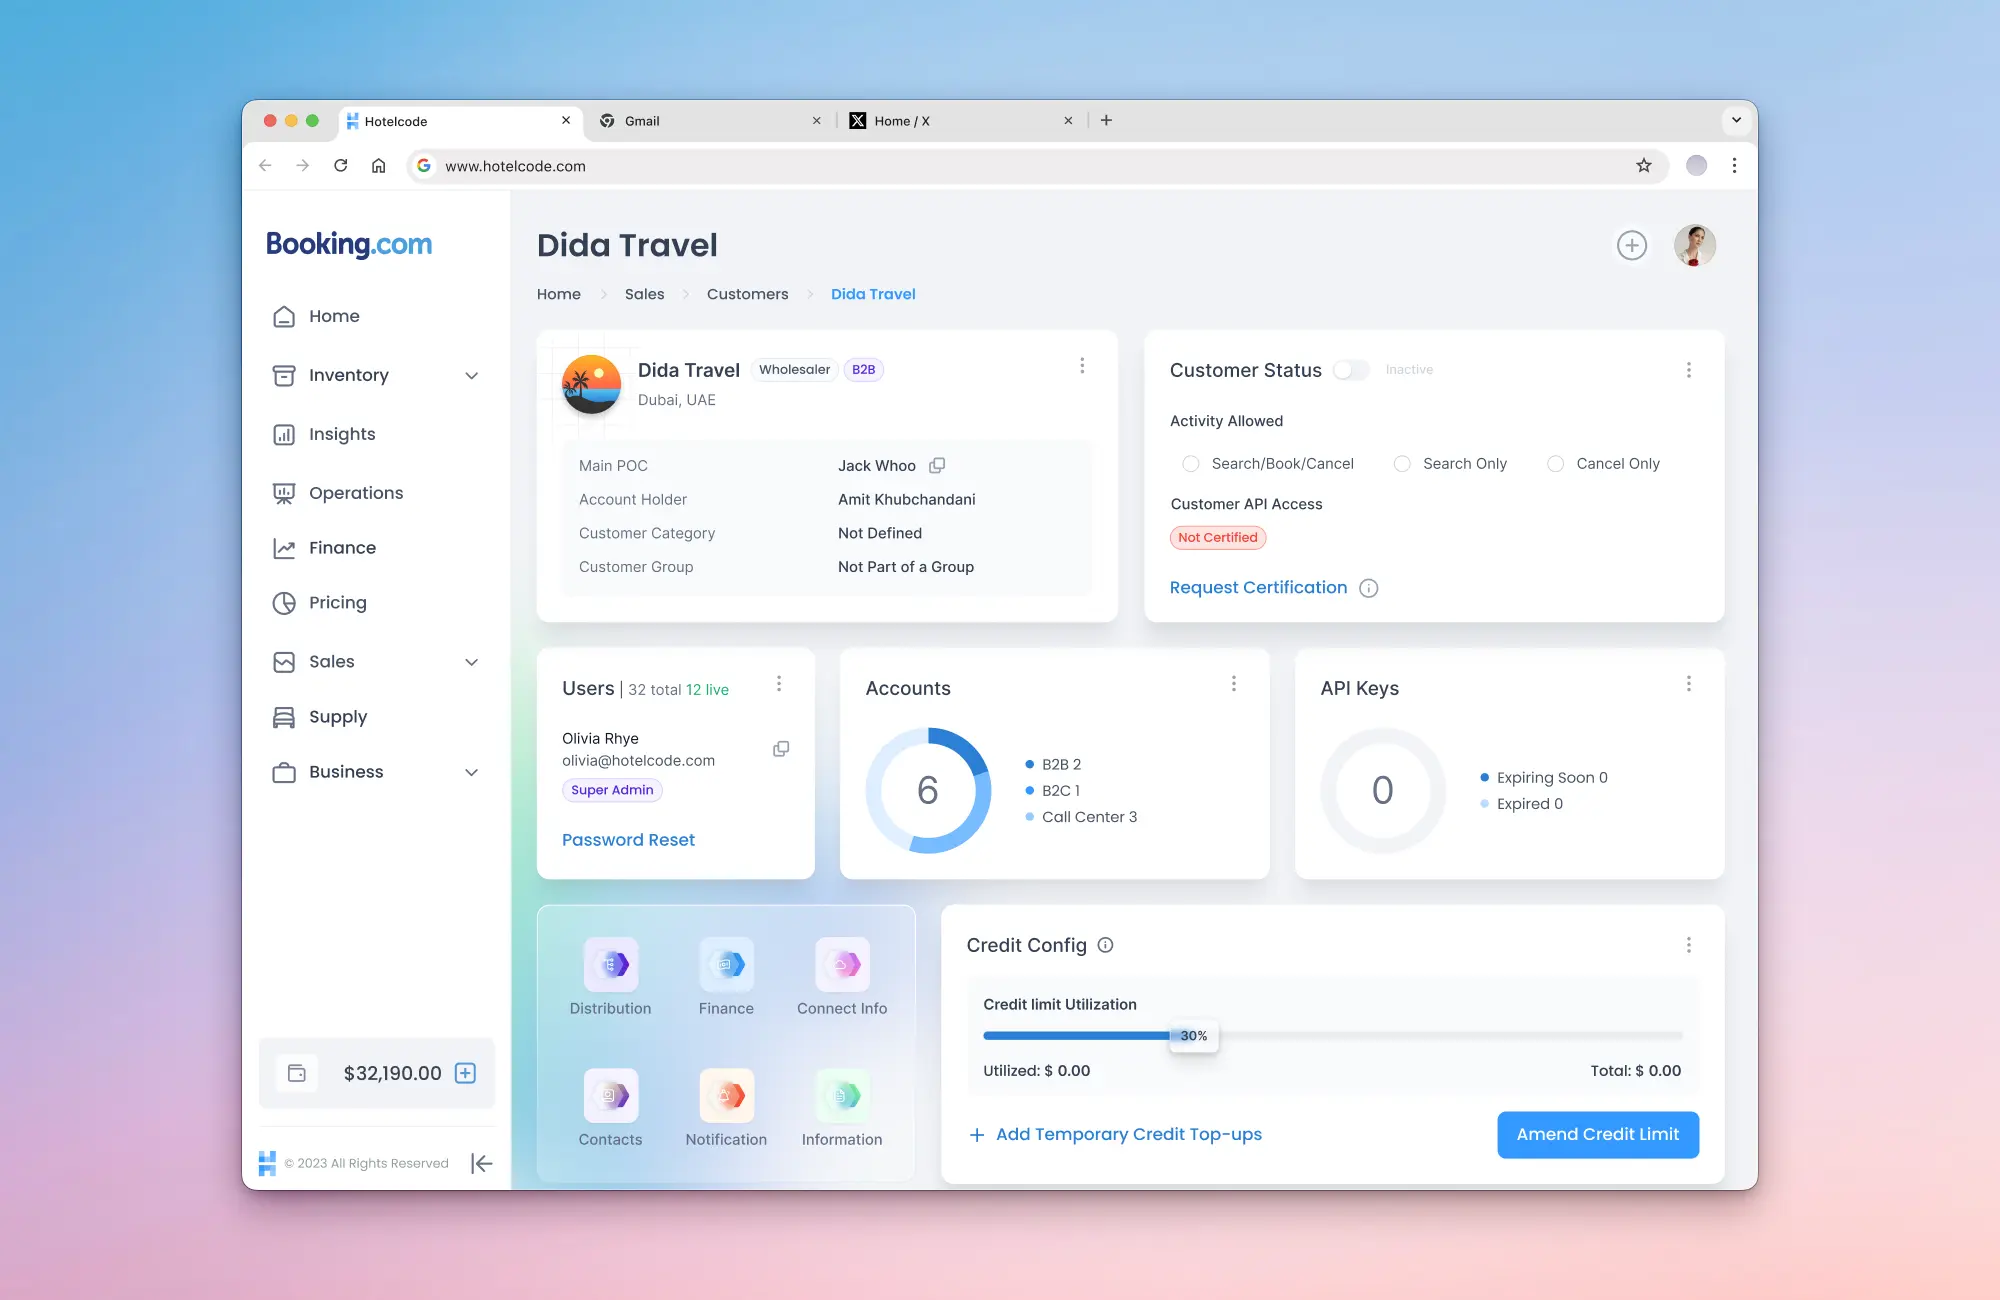This screenshot has width=2000, height=1300.
Task: Open the Distribution tile icon
Action: click(611, 964)
